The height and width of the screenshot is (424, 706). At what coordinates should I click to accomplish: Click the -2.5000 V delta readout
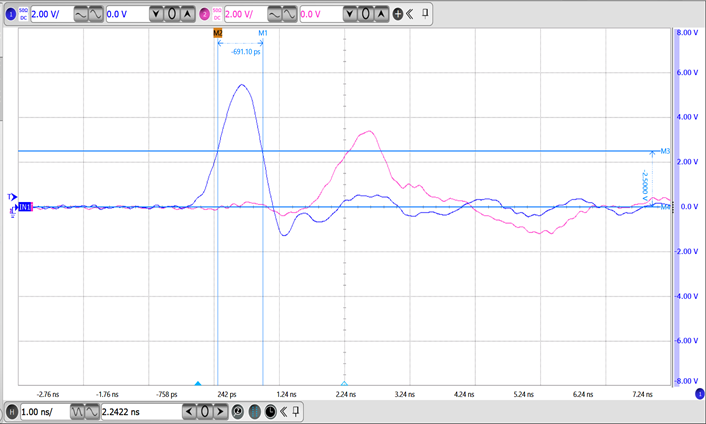click(x=645, y=185)
